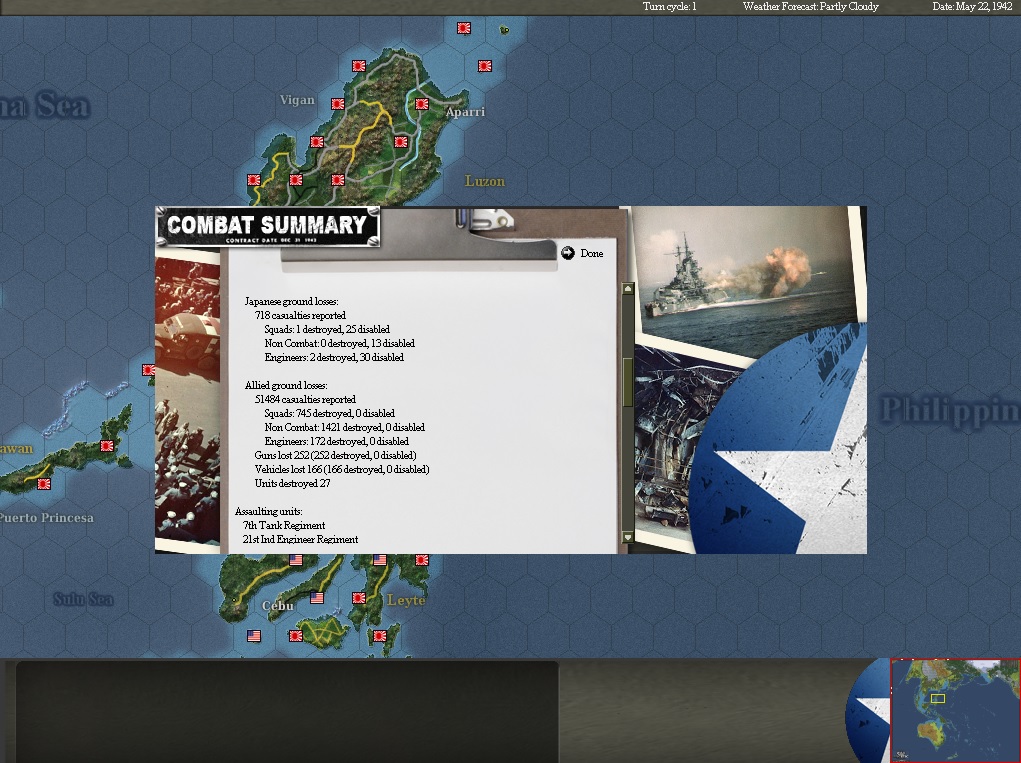
Task: Click the Combat Summary scrollbar thumb
Action: click(x=628, y=382)
